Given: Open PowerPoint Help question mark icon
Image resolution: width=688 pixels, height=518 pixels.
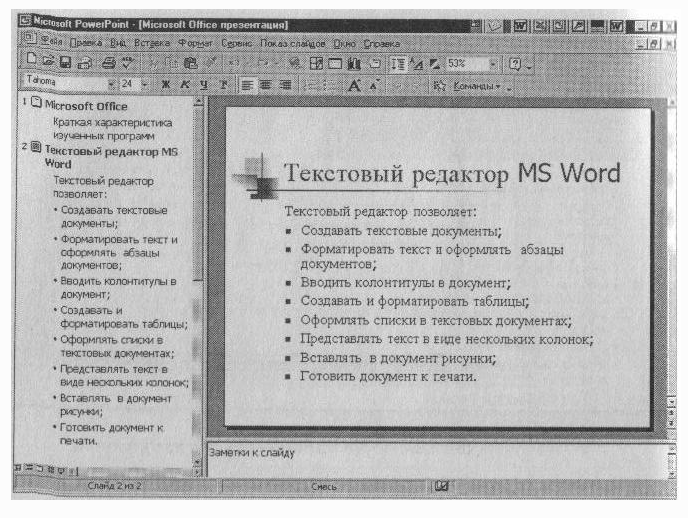Looking at the screenshot, I should point(515,64).
